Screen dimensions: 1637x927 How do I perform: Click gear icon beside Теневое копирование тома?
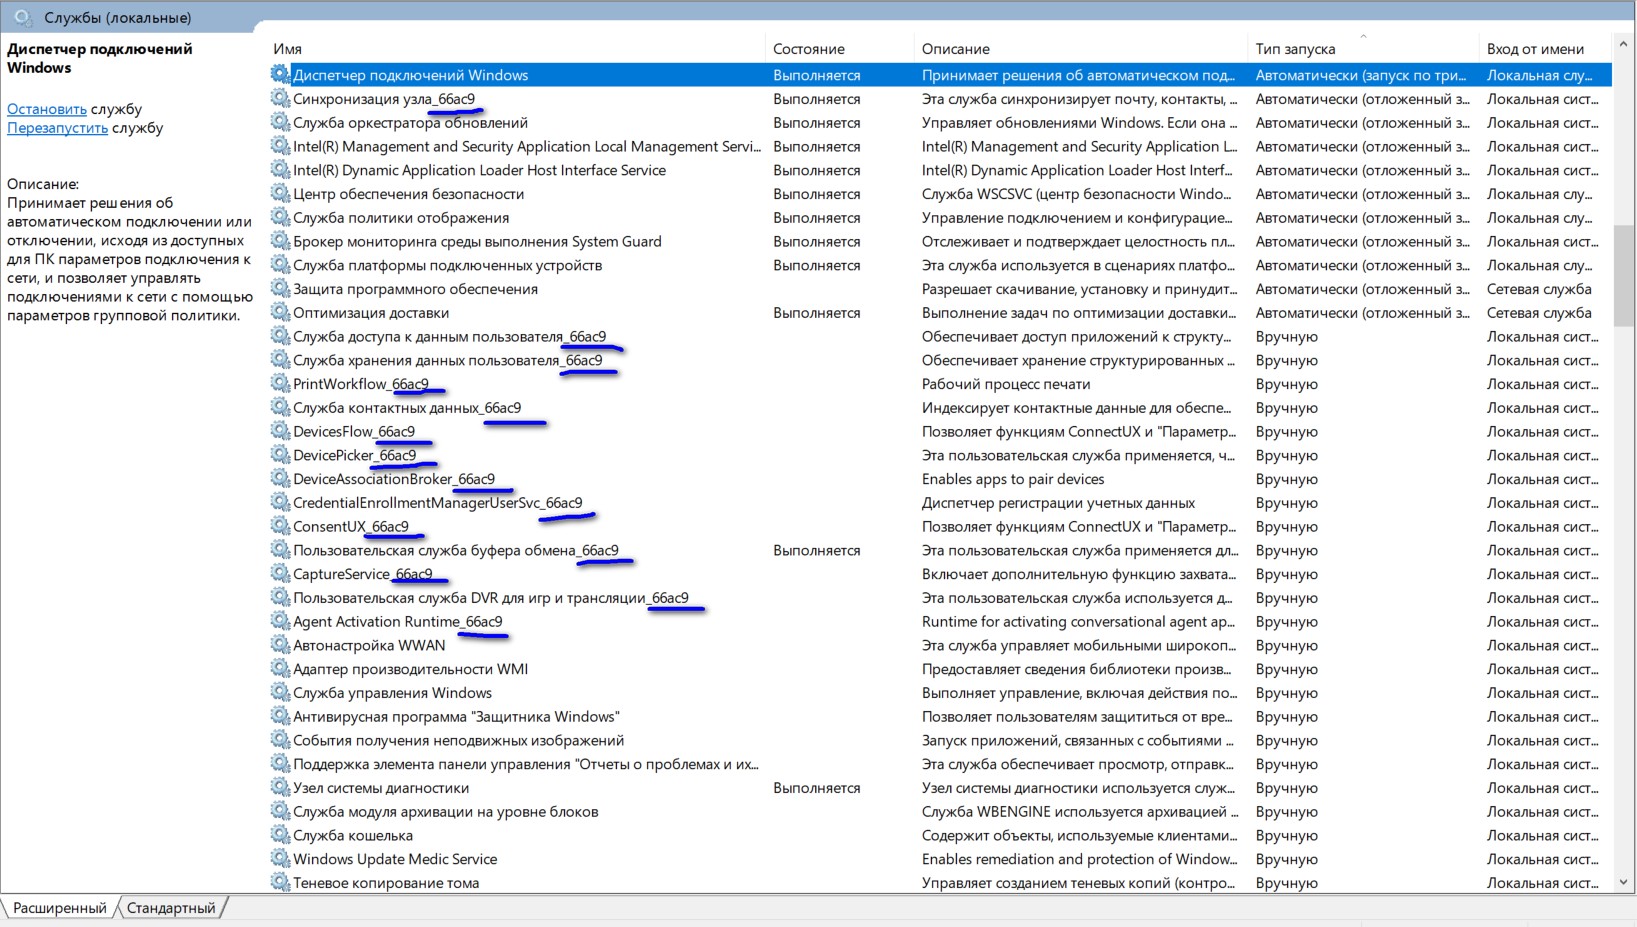pos(280,882)
